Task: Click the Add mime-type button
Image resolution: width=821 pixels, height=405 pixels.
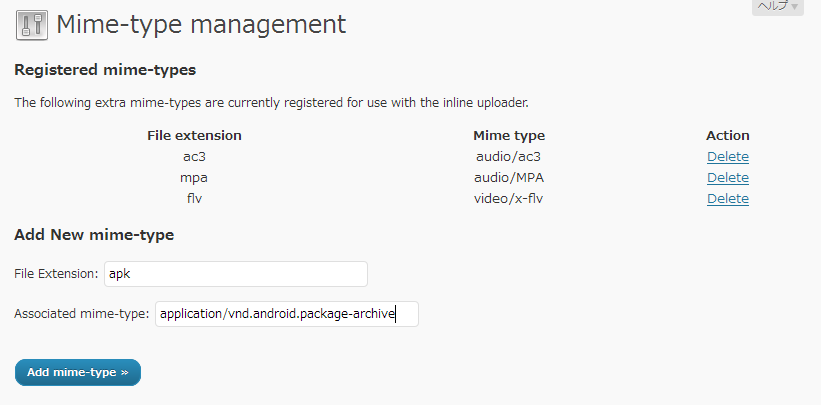Action: pos(78,373)
